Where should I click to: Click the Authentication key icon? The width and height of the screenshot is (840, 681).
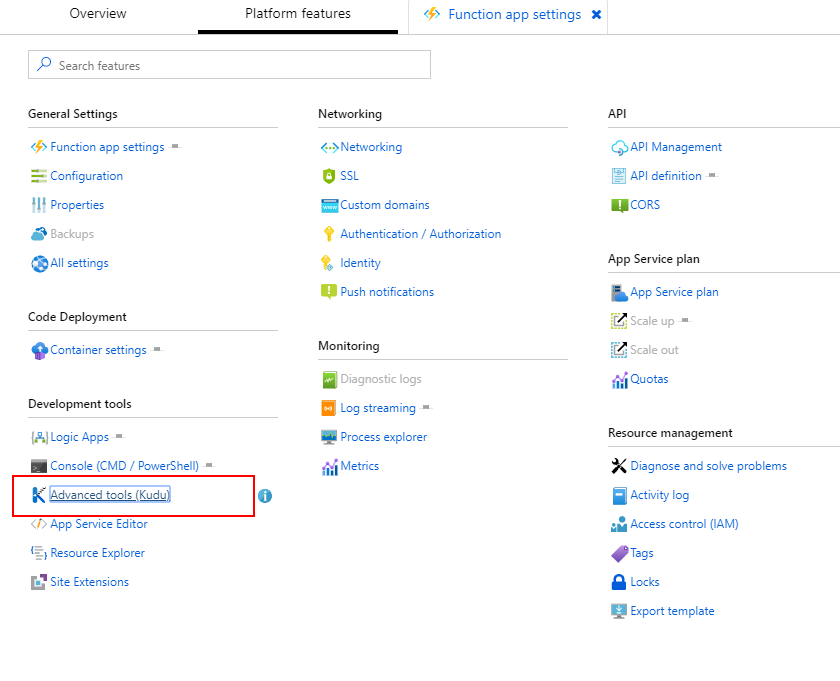329,234
